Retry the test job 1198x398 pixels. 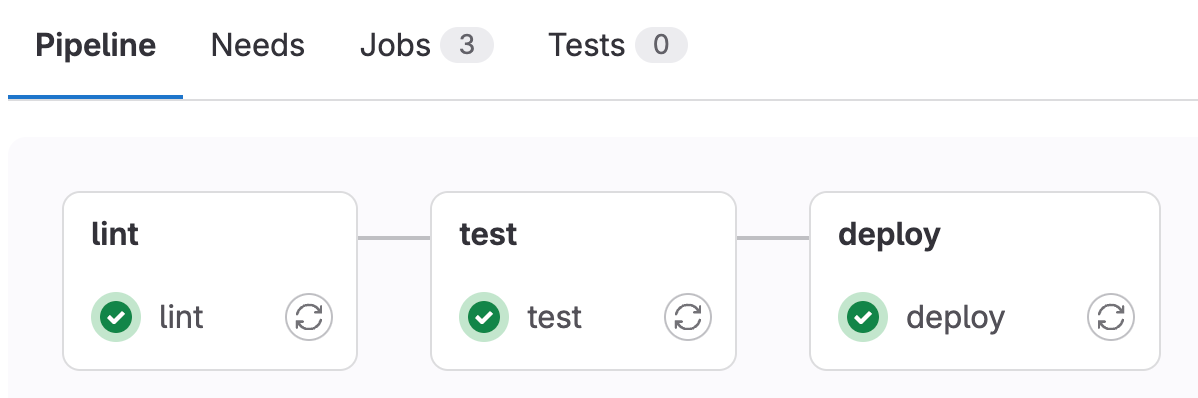click(x=688, y=317)
